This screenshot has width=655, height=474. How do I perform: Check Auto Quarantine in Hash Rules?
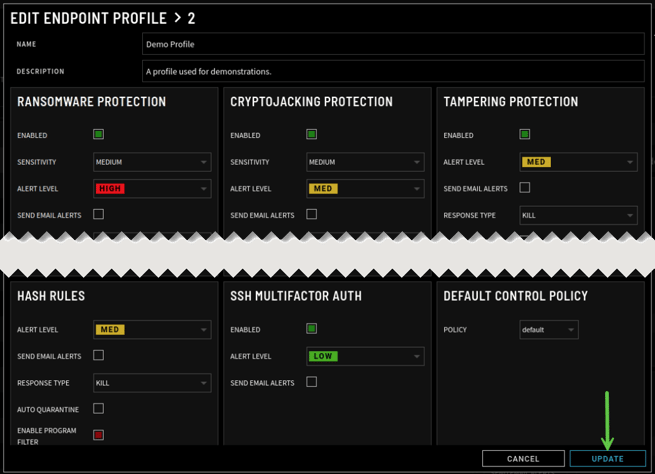[99, 408]
